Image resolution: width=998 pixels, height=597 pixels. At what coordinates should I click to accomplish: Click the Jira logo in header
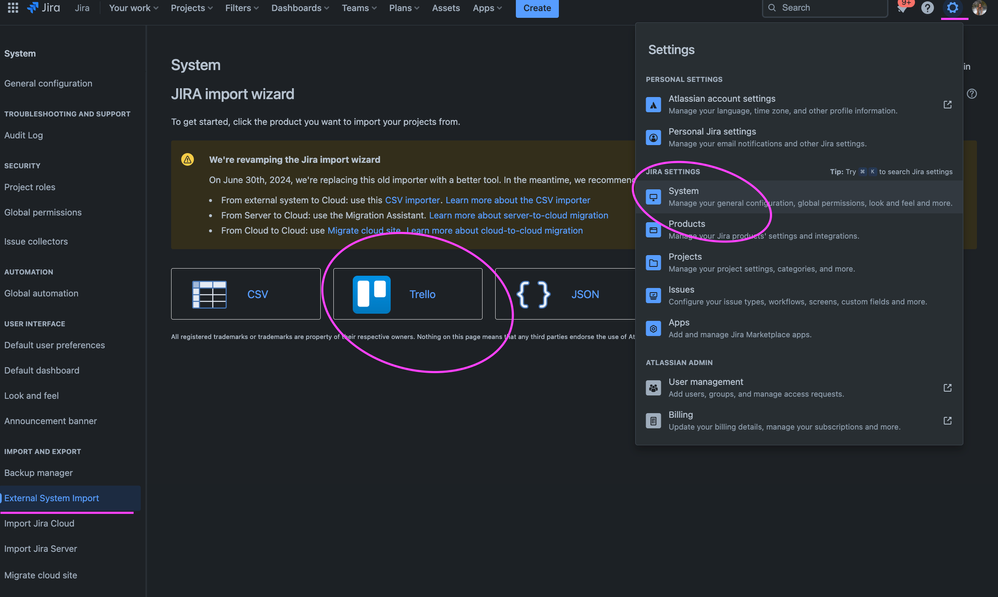pos(43,8)
